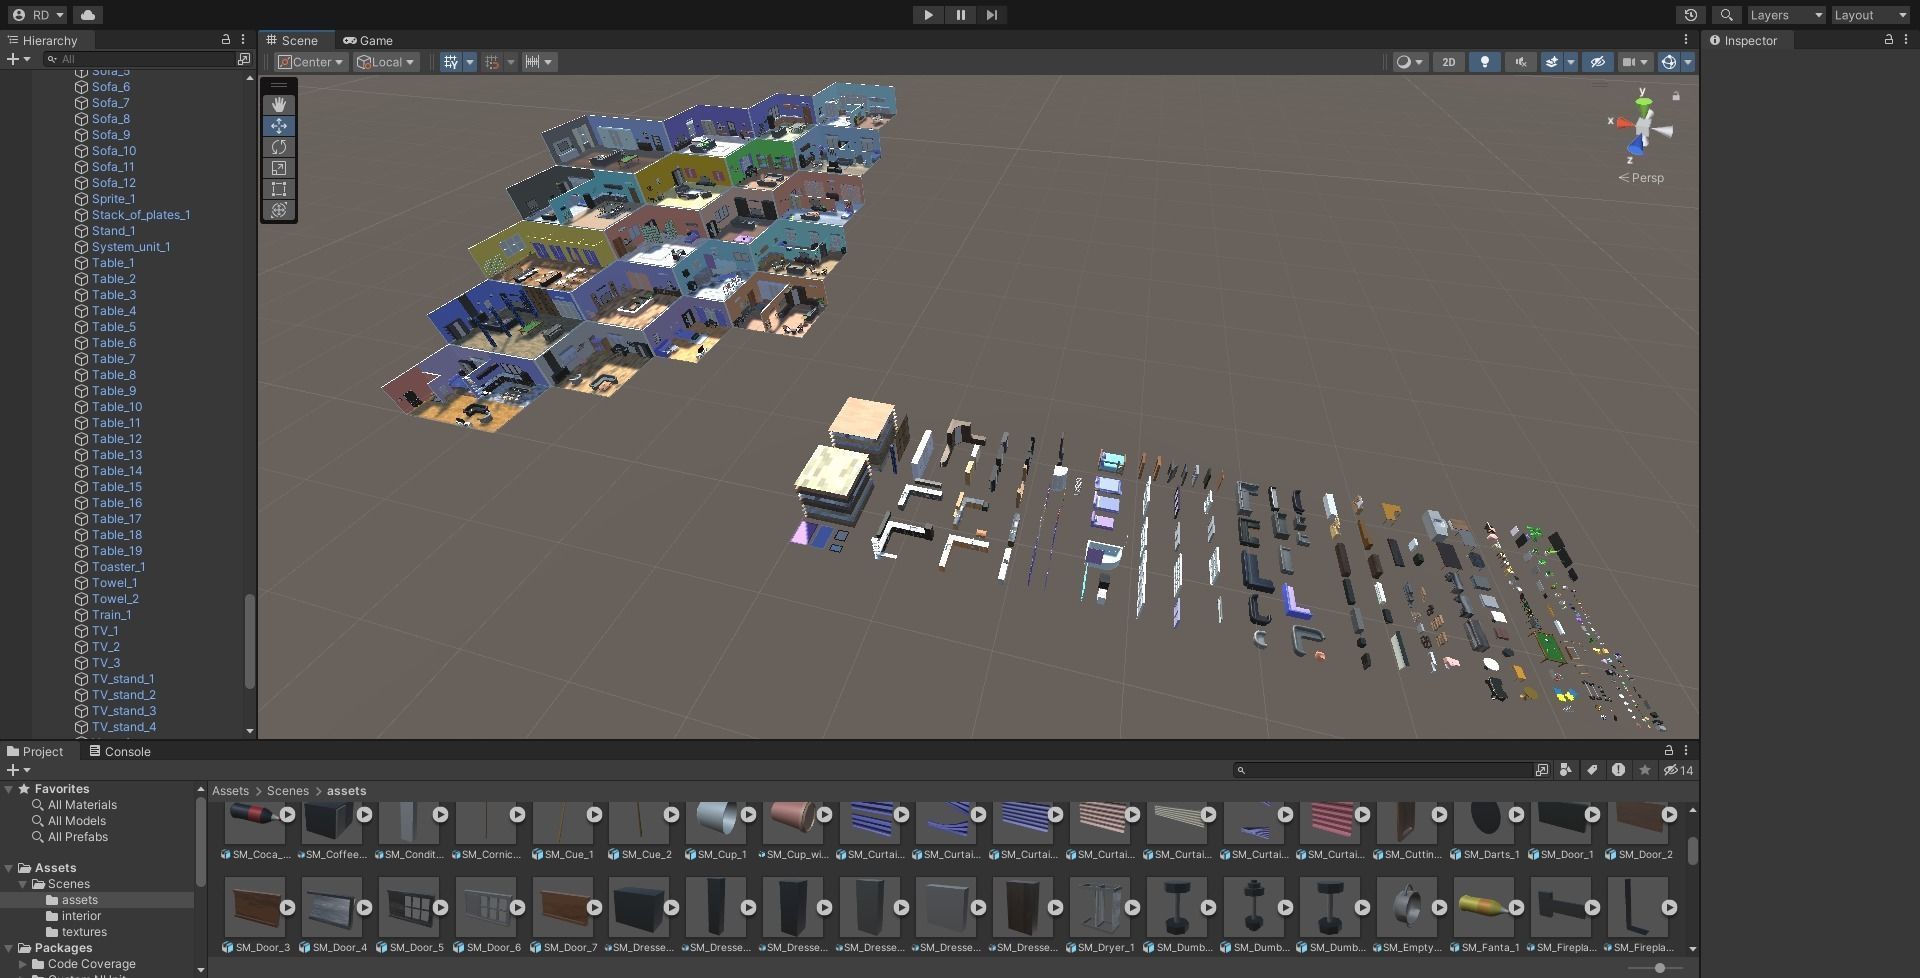Open the Inspector's more-options menu
Image resolution: width=1920 pixels, height=978 pixels.
(1906, 40)
